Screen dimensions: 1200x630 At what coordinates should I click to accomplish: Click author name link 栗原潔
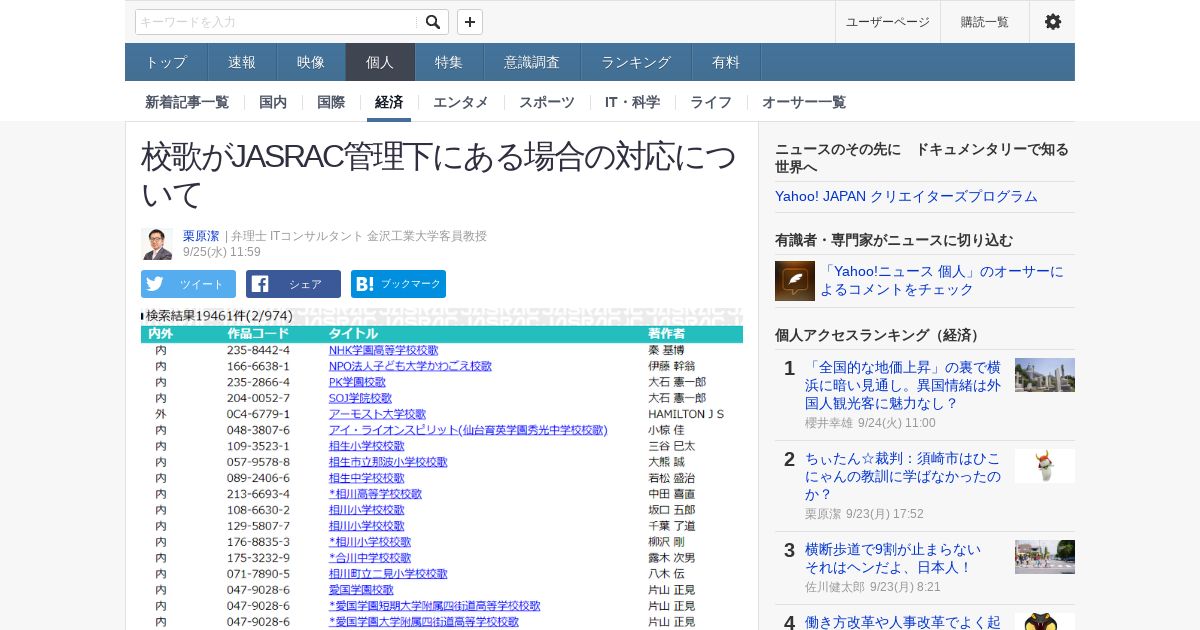click(201, 236)
